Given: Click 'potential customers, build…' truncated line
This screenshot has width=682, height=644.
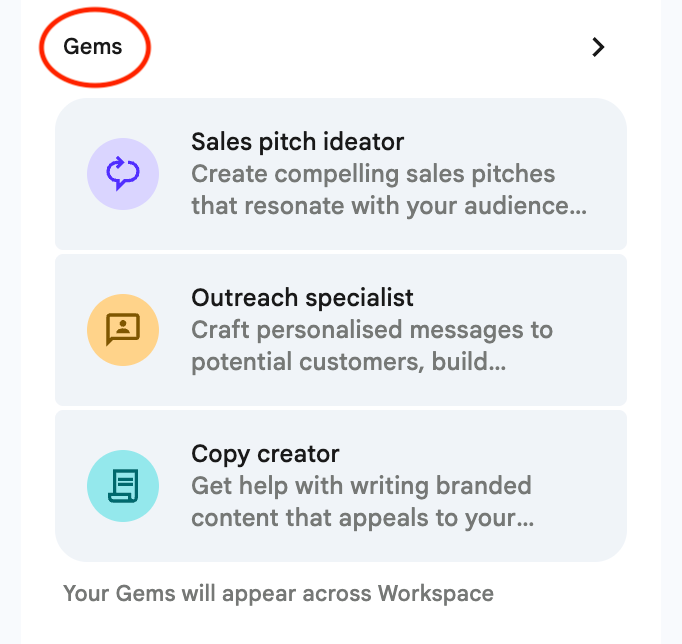Looking at the screenshot, I should (x=348, y=362).
